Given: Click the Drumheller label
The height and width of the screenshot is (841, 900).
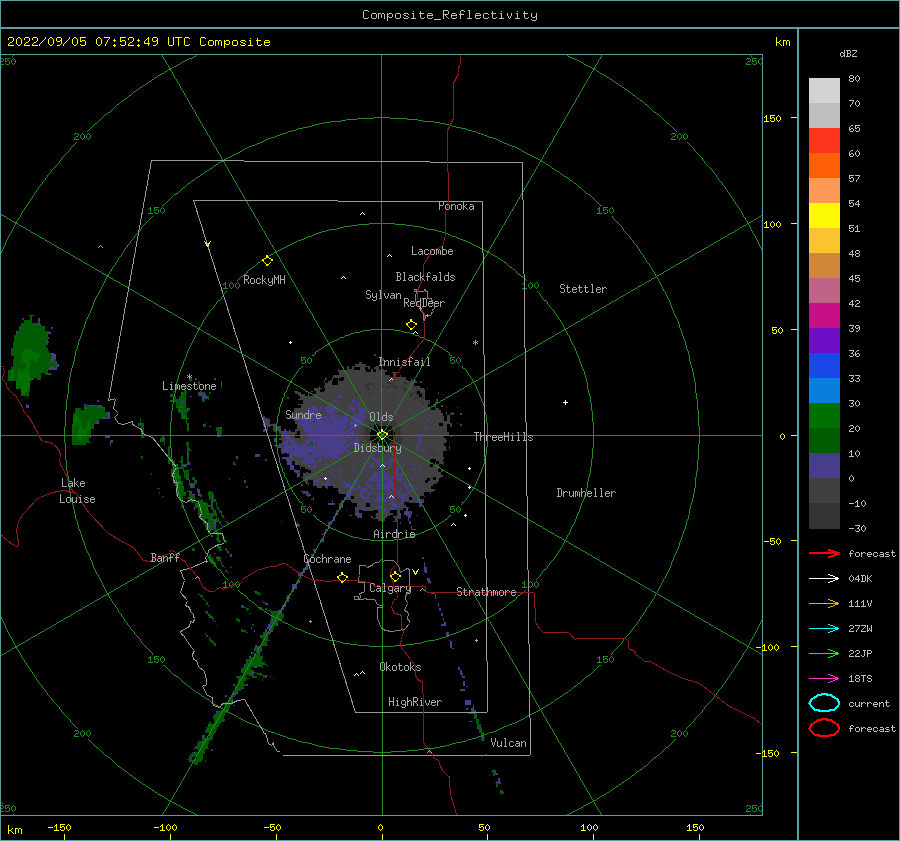Looking at the screenshot, I should tap(586, 493).
